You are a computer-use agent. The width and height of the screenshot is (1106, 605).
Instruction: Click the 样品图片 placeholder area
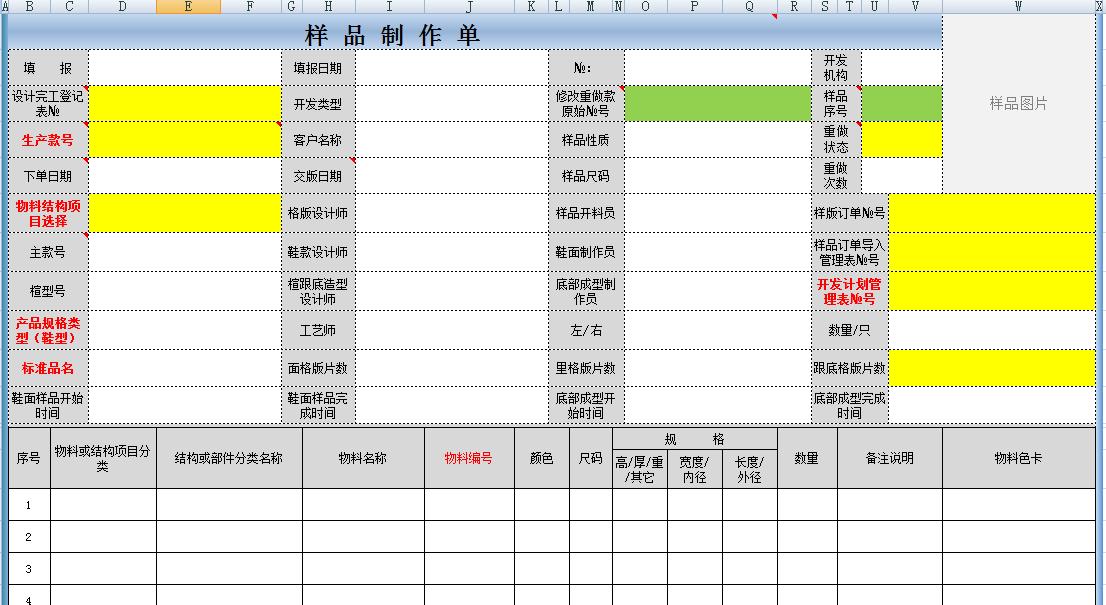coord(1018,104)
